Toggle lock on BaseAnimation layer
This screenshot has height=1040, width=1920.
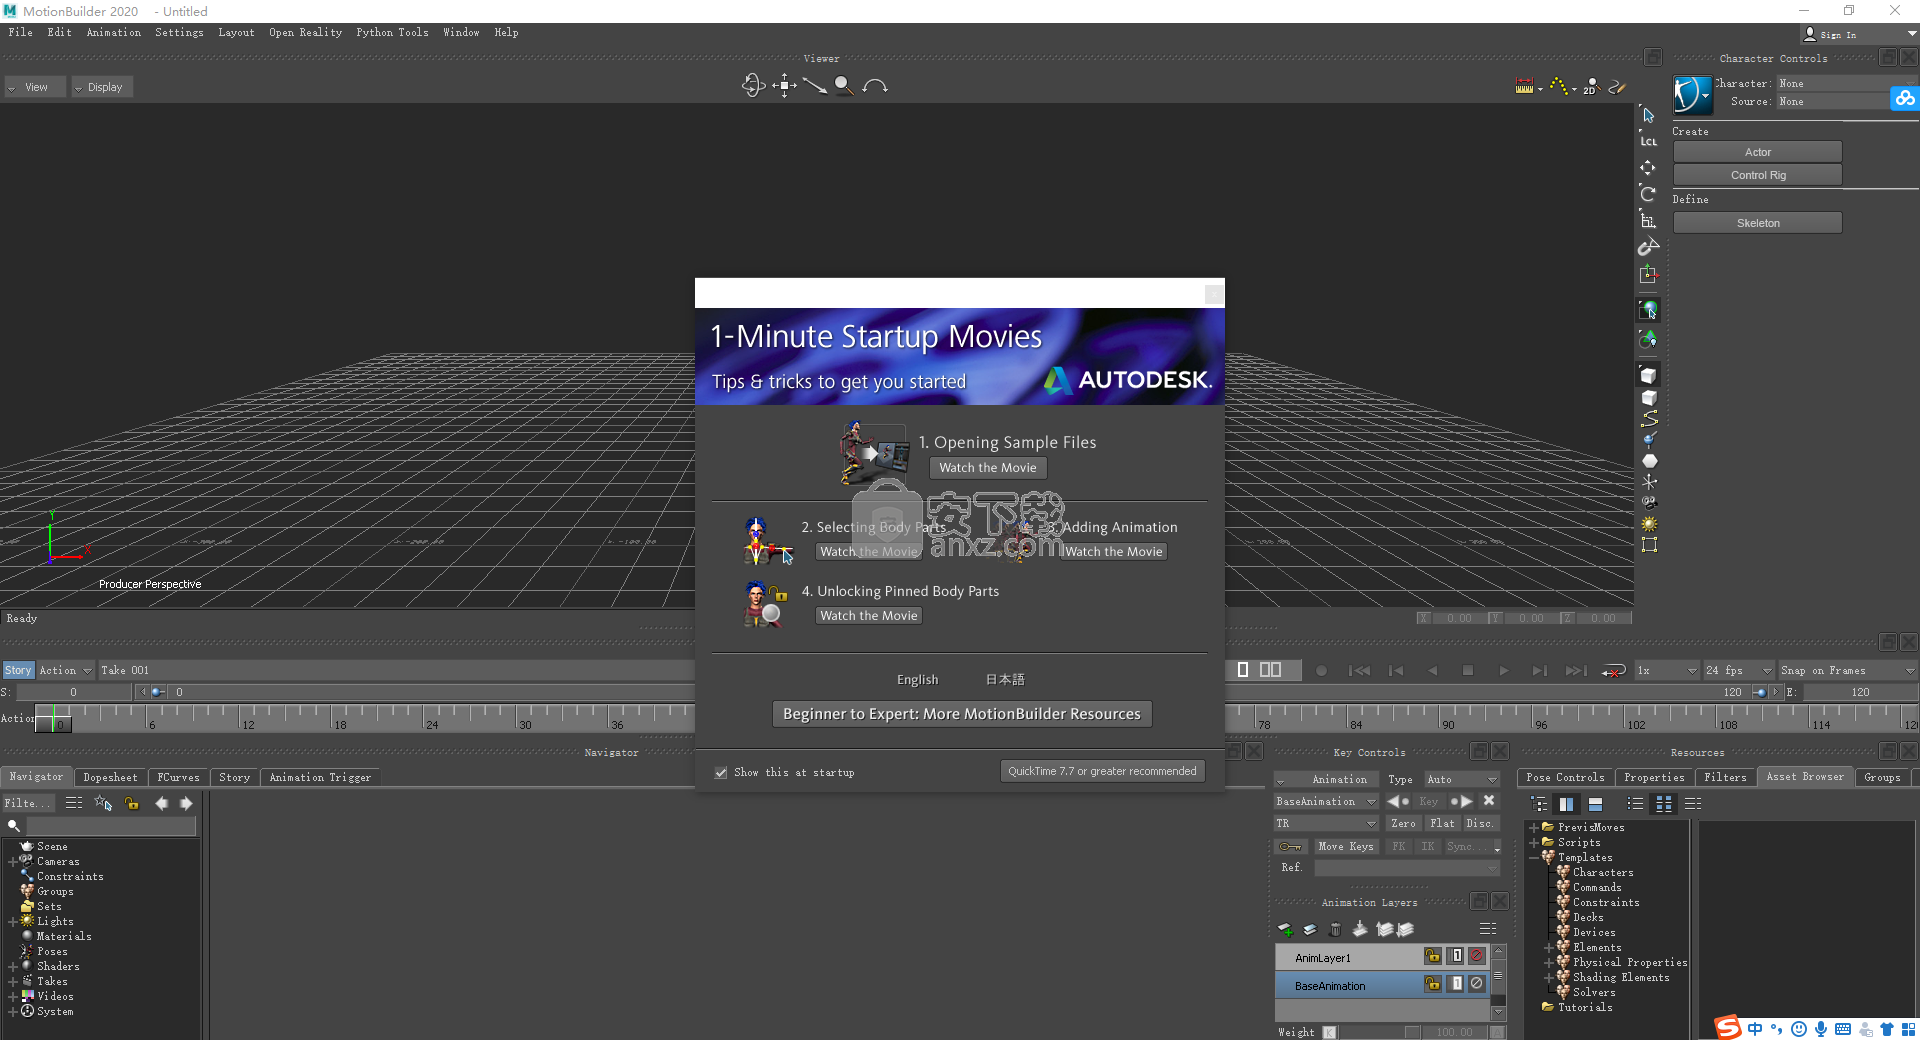pos(1433,984)
